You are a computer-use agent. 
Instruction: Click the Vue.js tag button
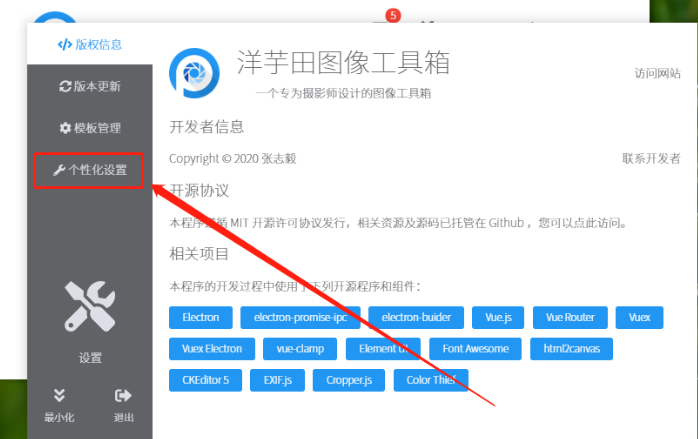[498, 317]
